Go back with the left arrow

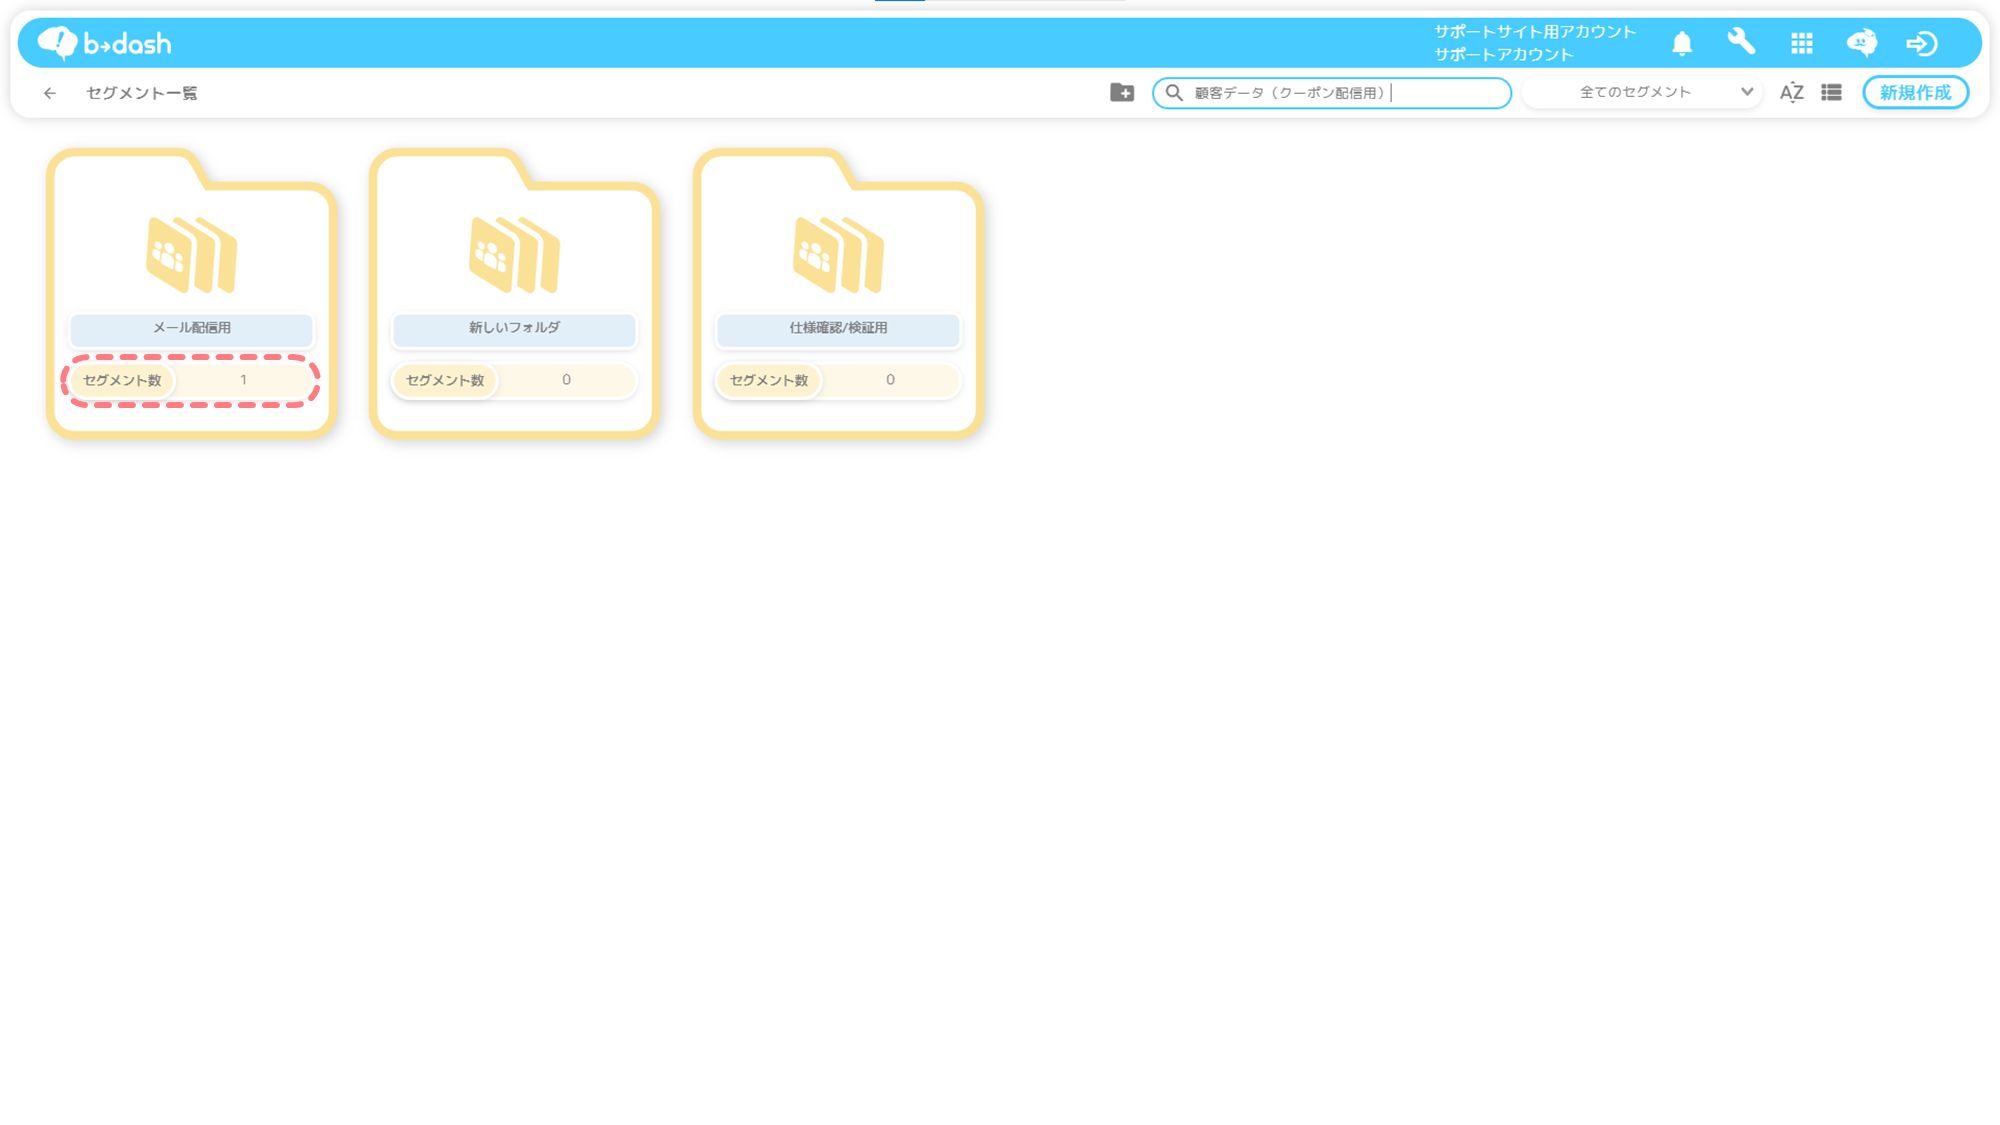point(50,93)
